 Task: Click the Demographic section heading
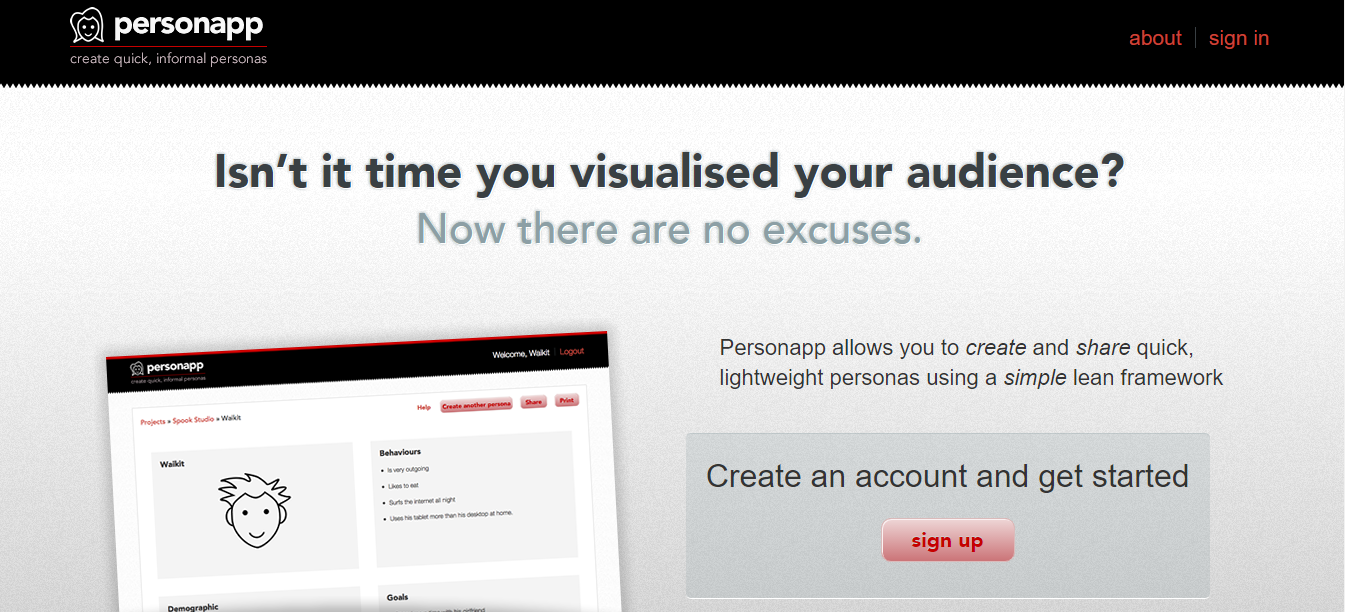[x=193, y=606]
